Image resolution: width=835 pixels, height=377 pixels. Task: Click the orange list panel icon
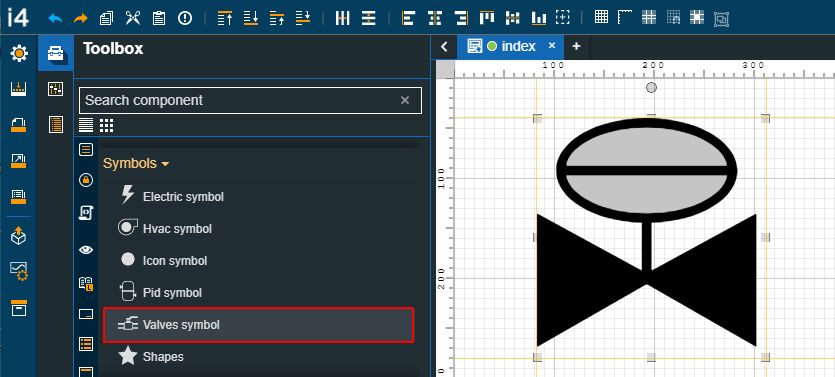(55, 125)
